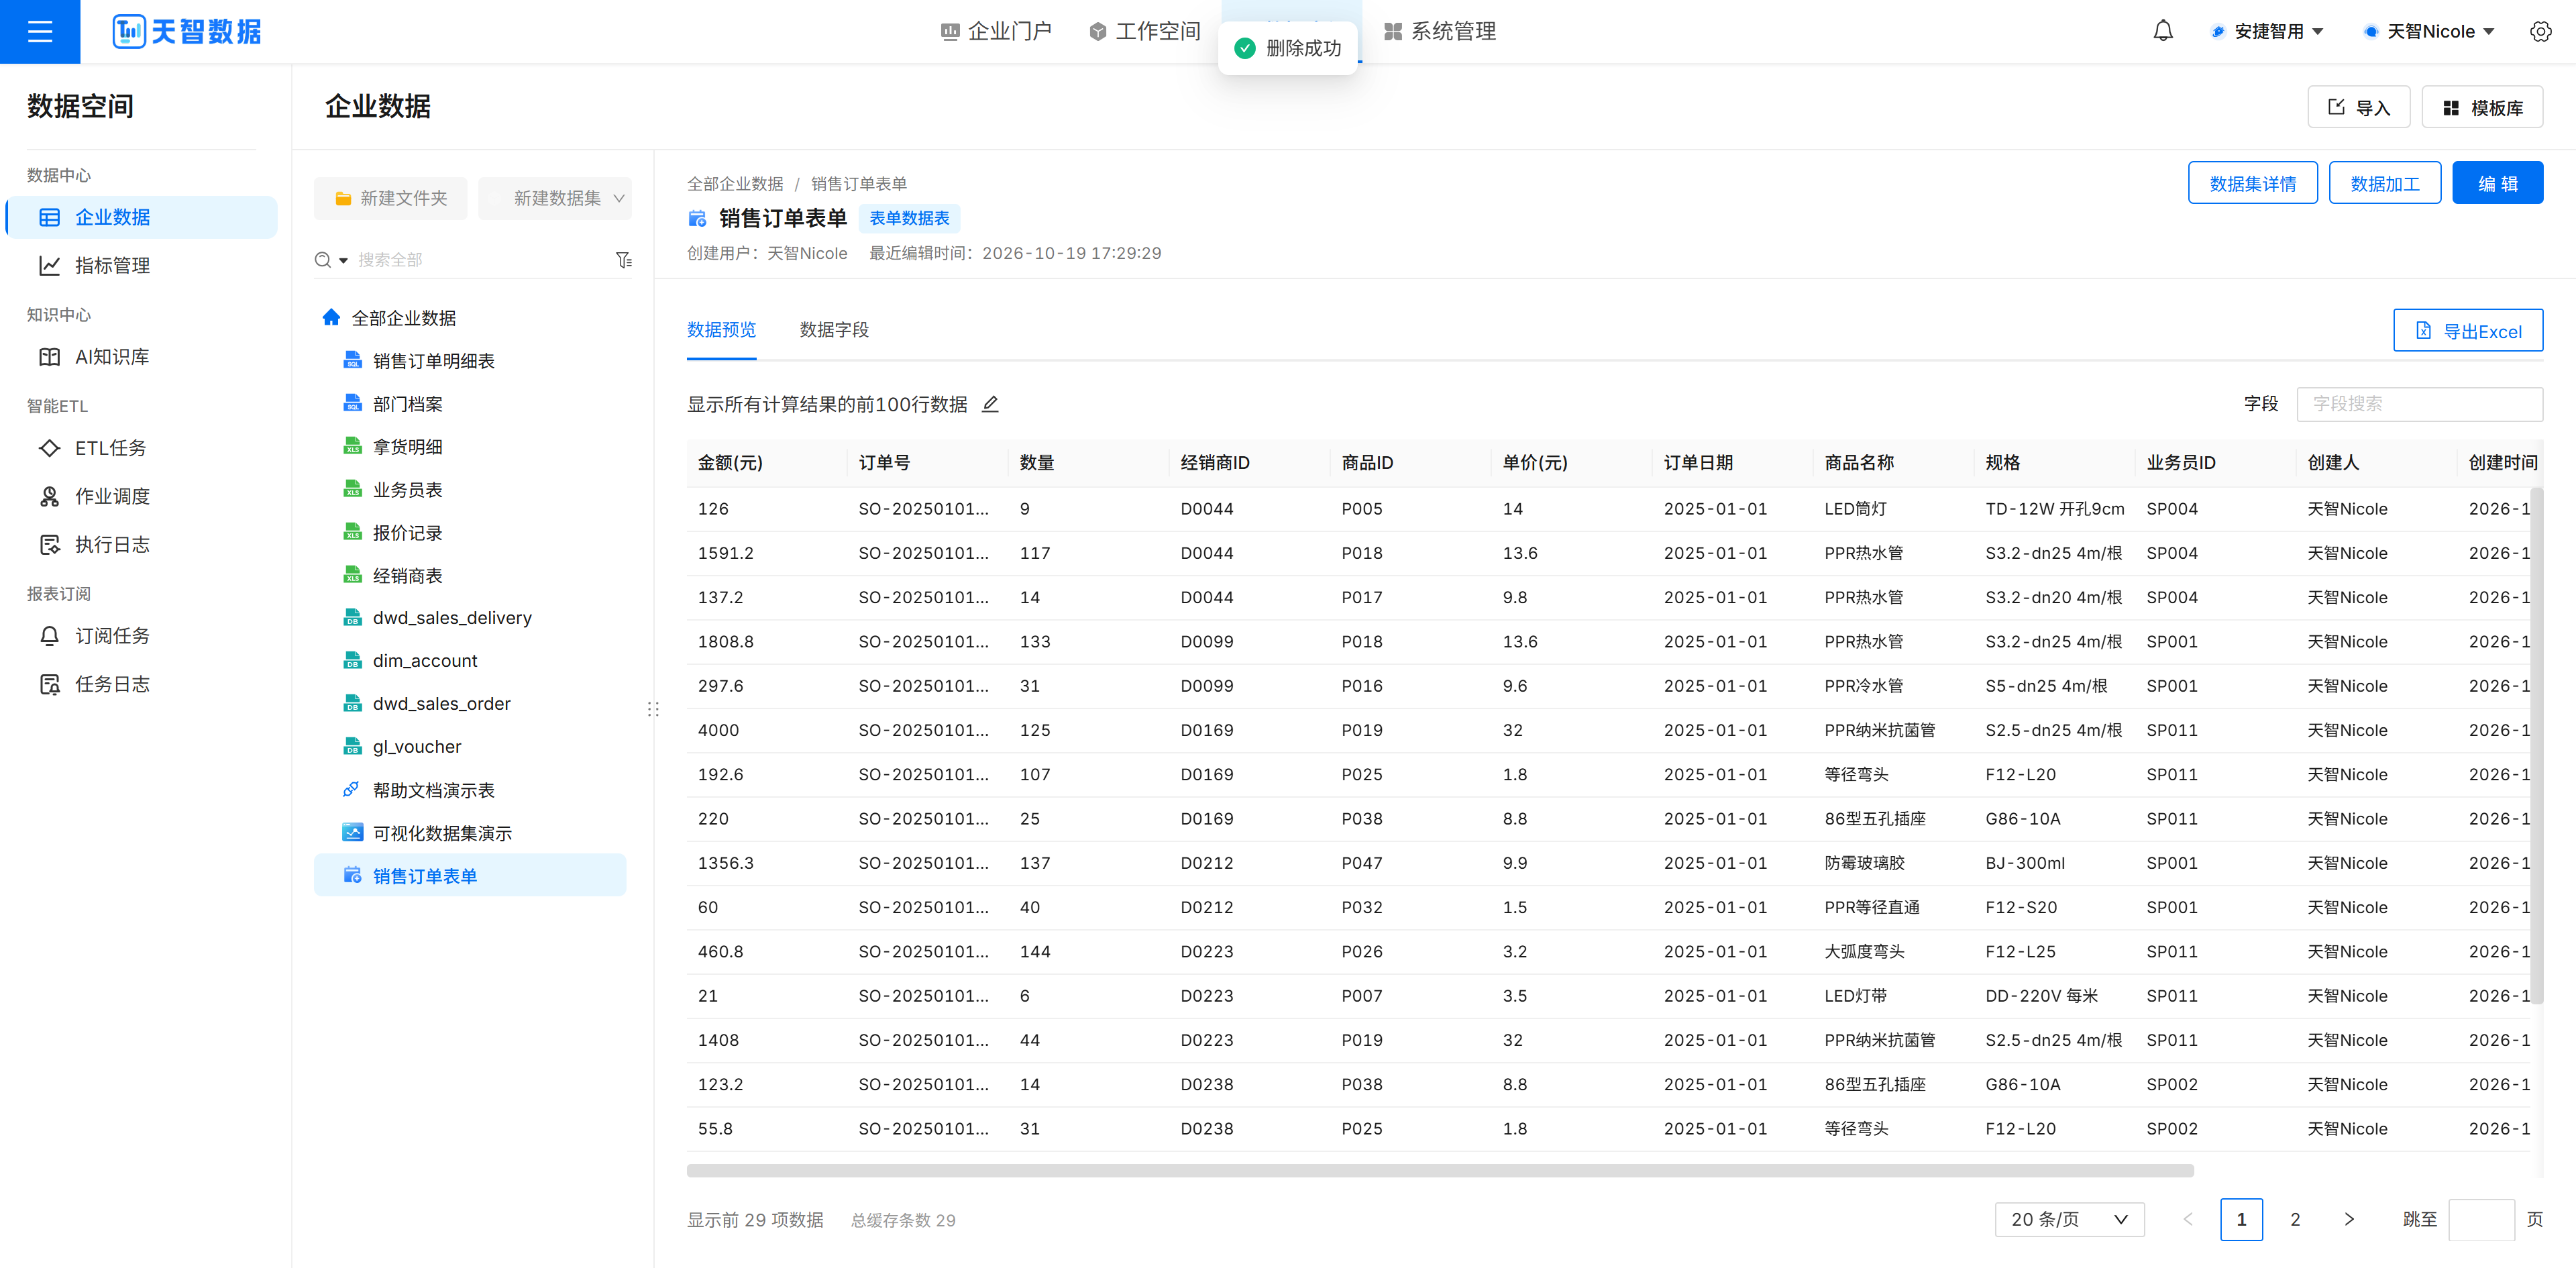Open the 20 条/页 page size selector
Image resolution: width=2576 pixels, height=1268 pixels.
(x=2069, y=1219)
